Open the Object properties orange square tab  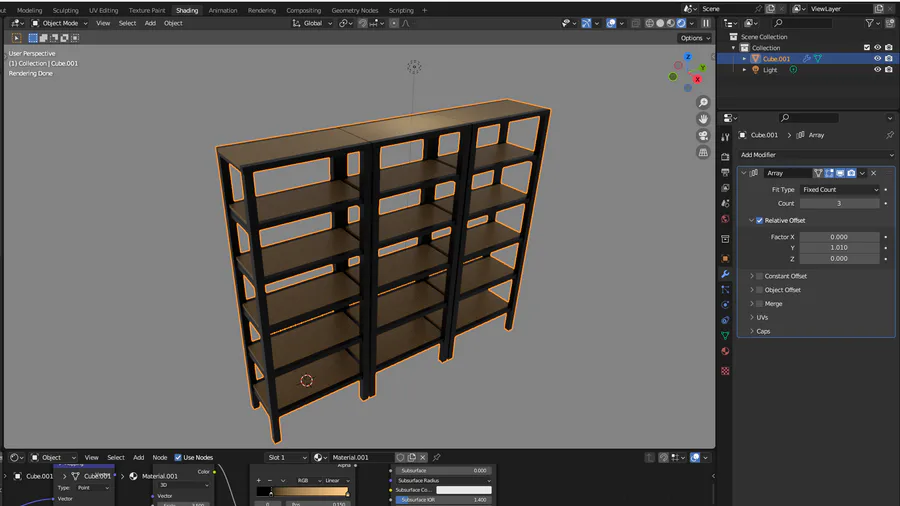725,258
